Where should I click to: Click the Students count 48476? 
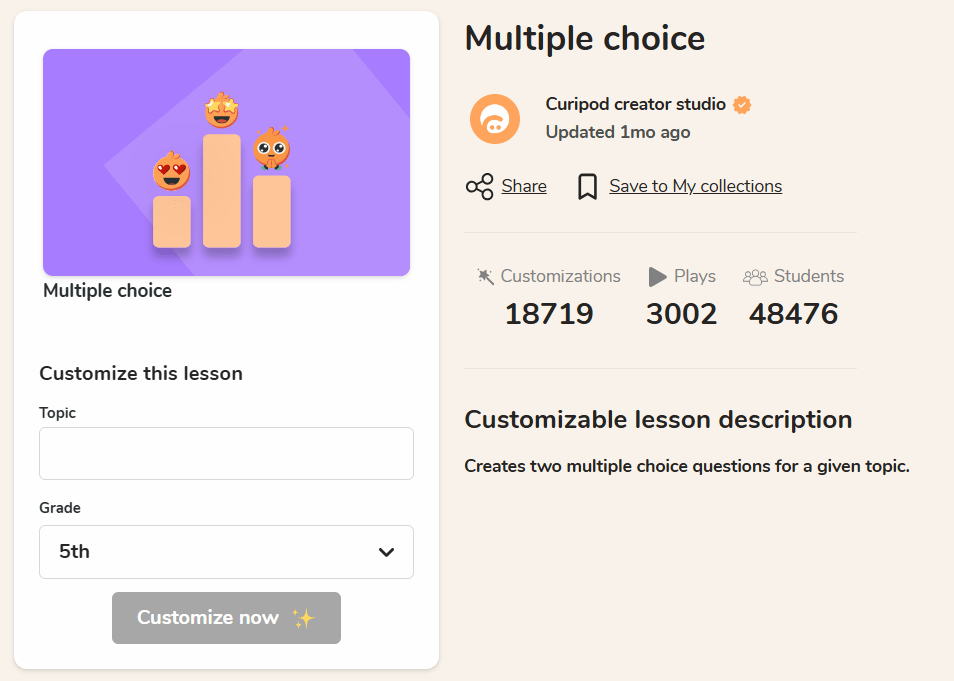[x=793, y=314]
